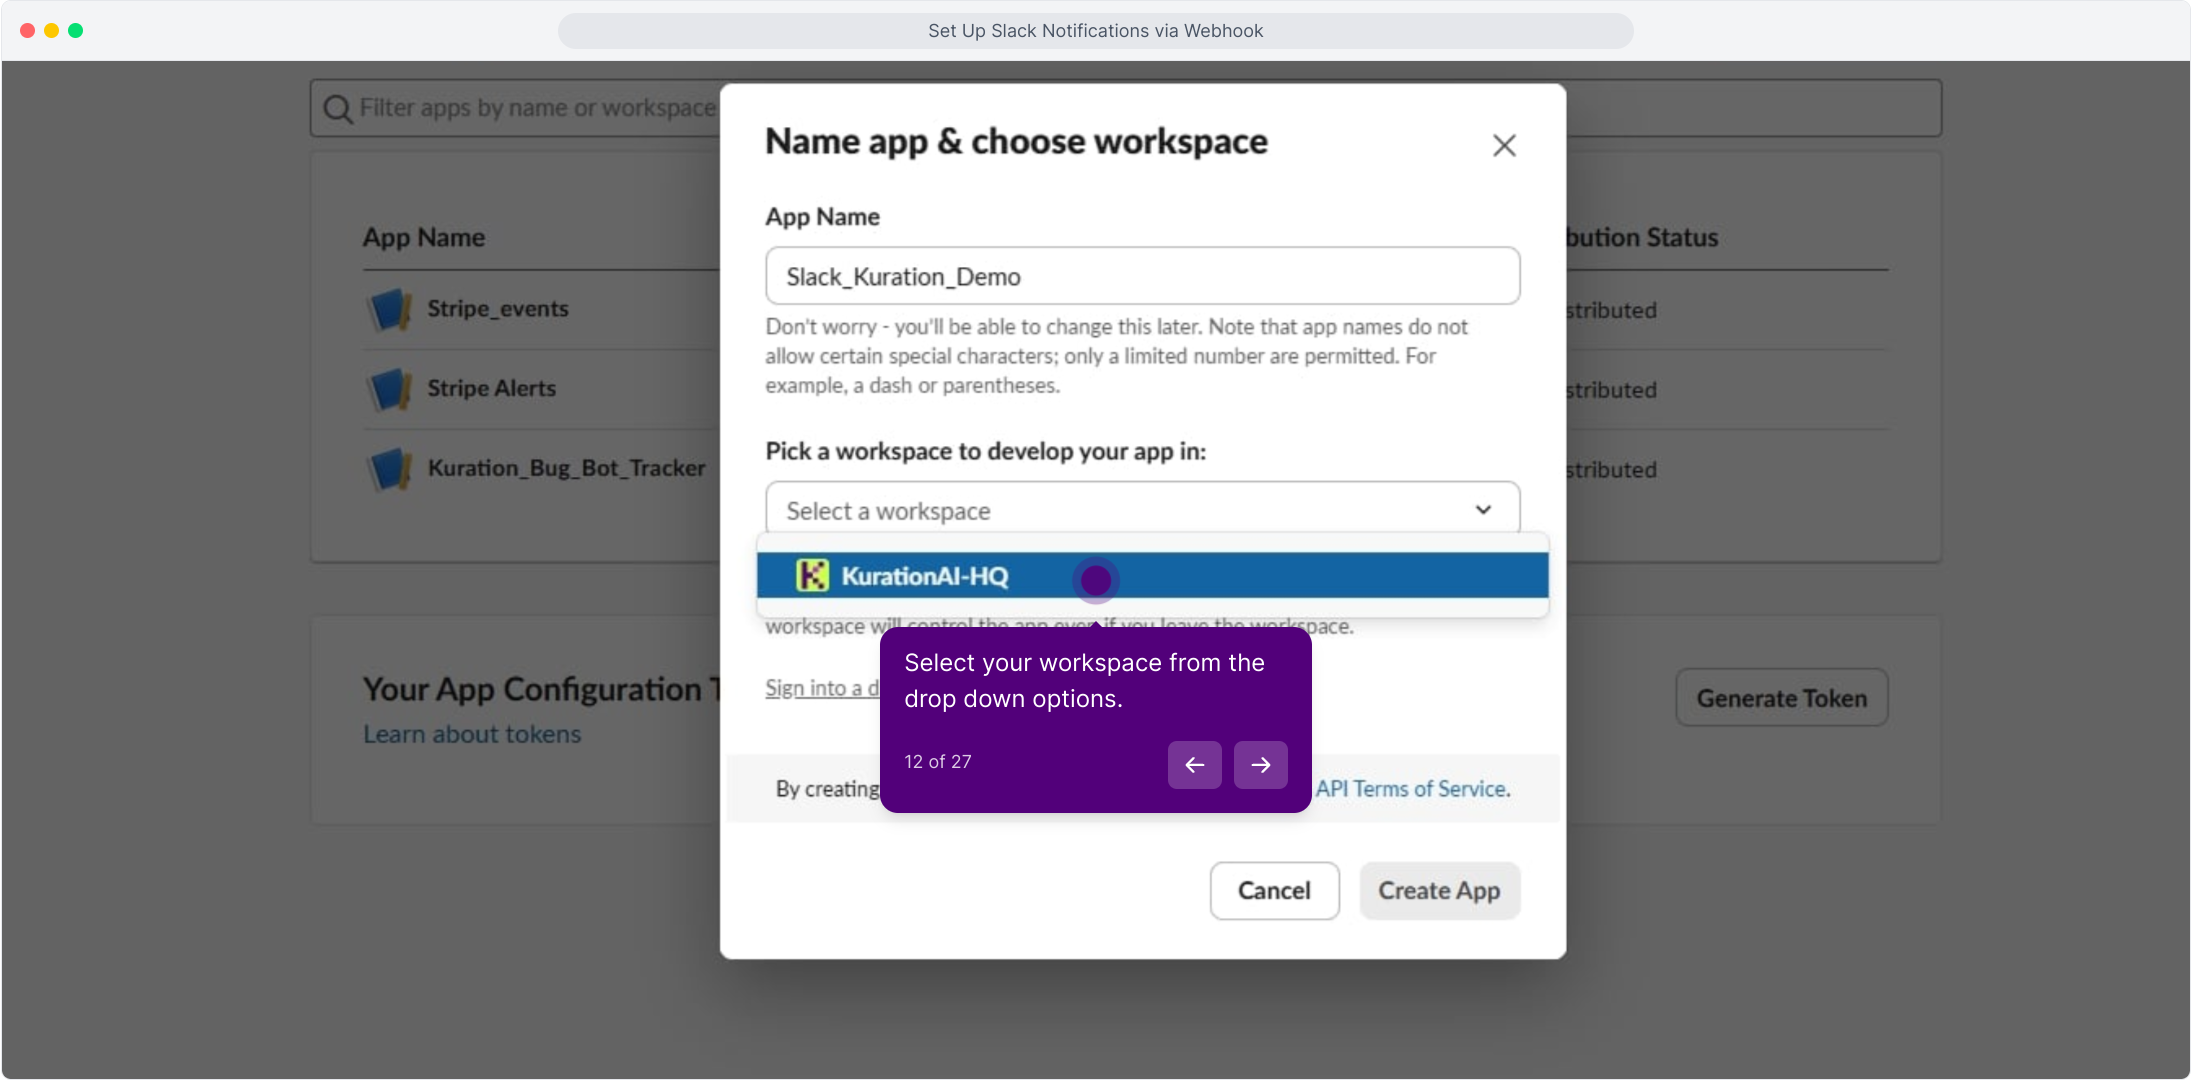Click the green macOS fullscreen dot
The width and height of the screenshot is (2192, 1080).
(75, 31)
